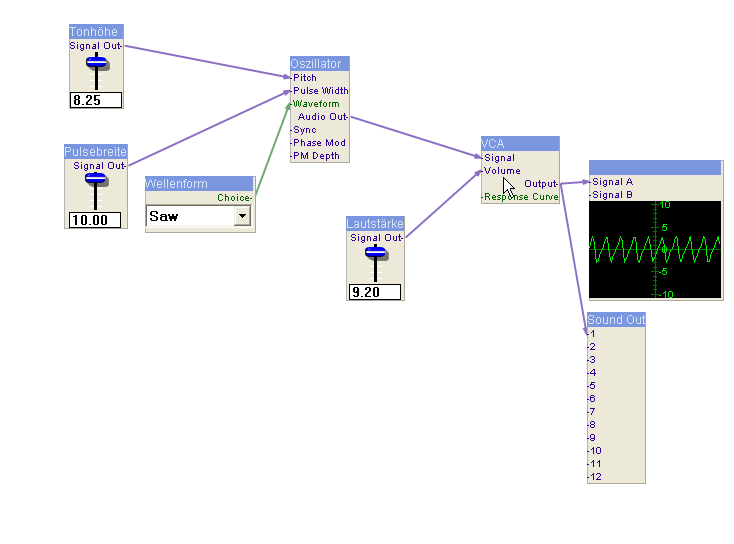
Task: Open the Wellenform dropdown arrow
Action: pos(243,217)
